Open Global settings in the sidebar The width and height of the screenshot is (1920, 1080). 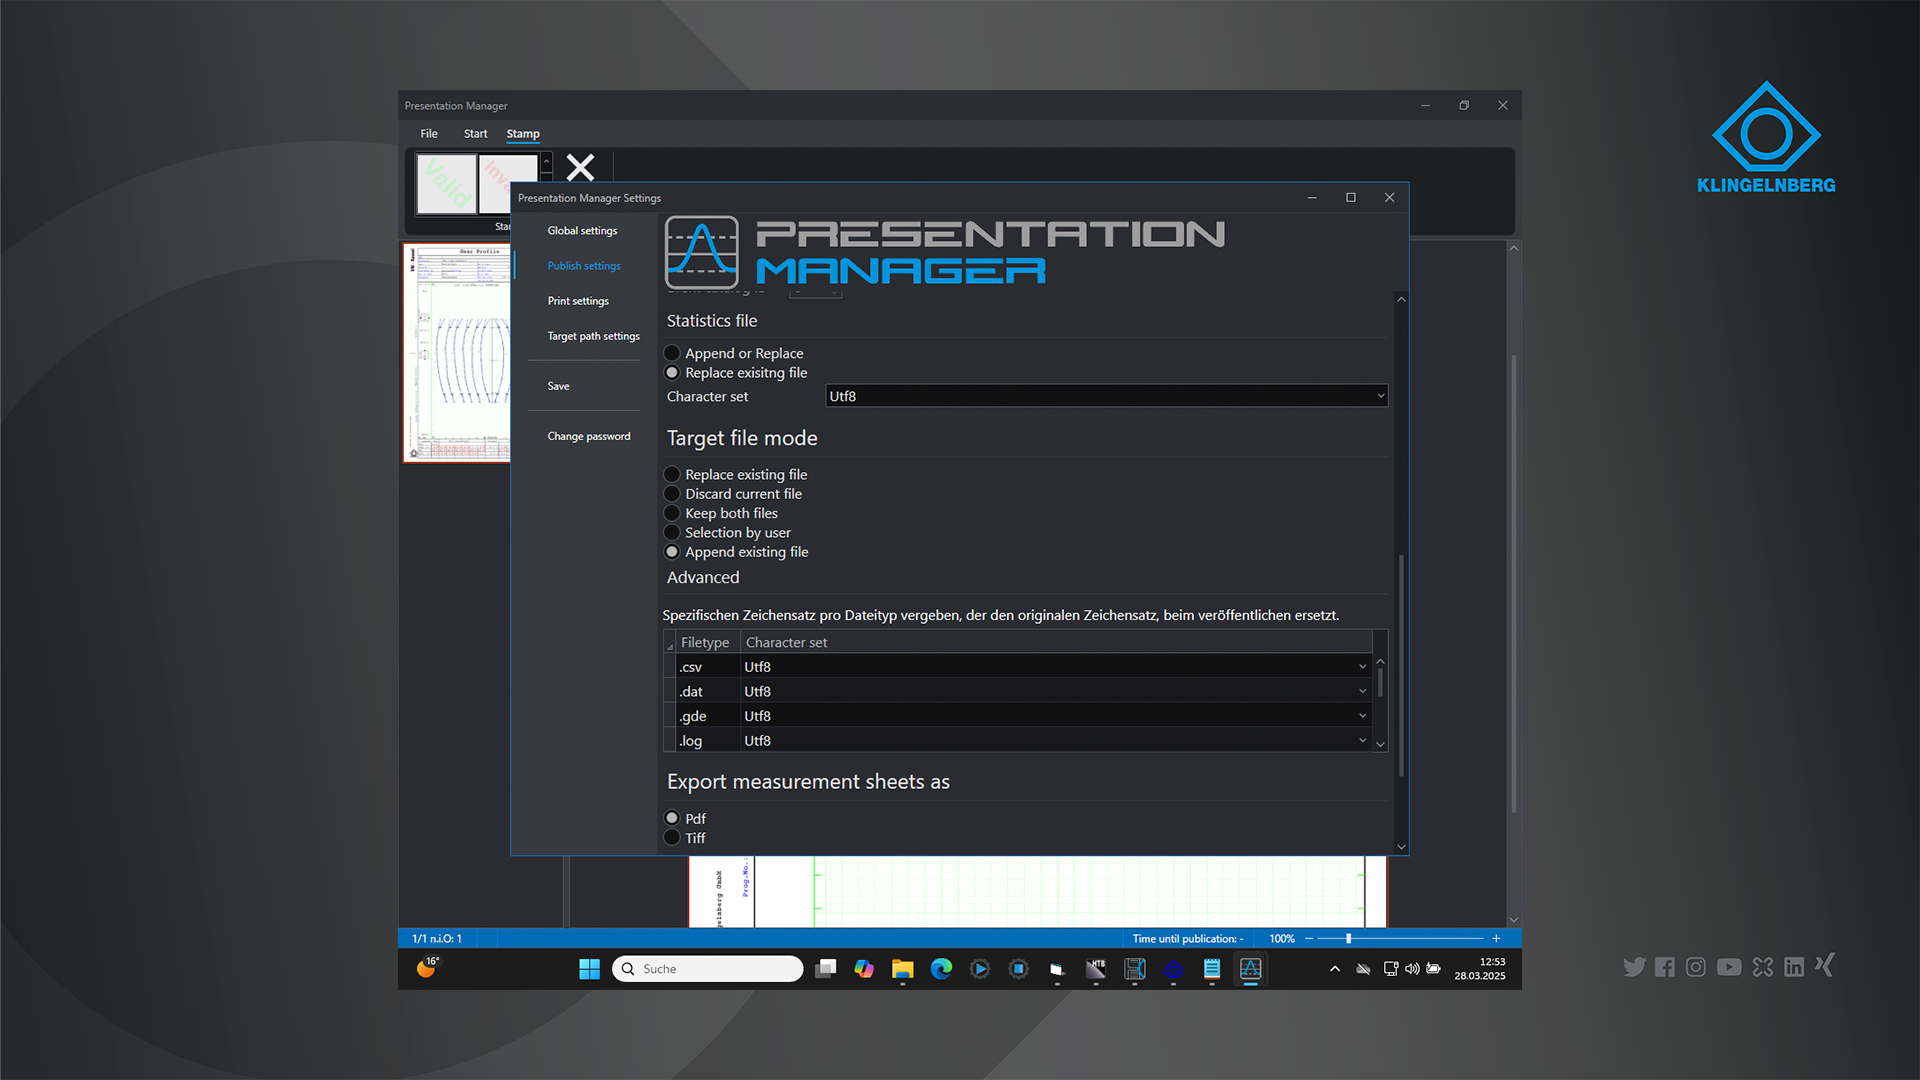(582, 230)
